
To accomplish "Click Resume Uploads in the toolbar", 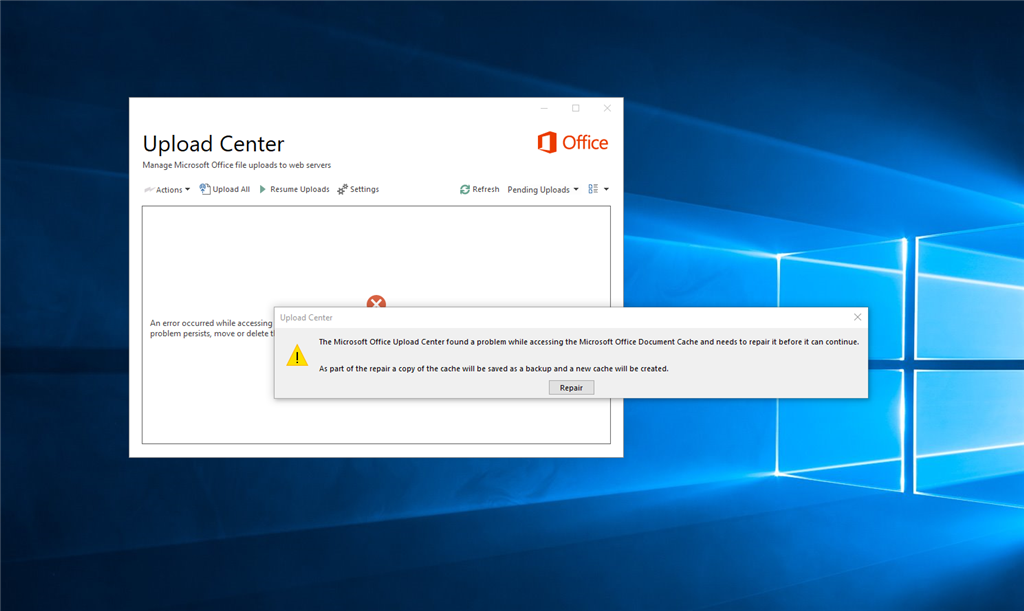I will [295, 189].
